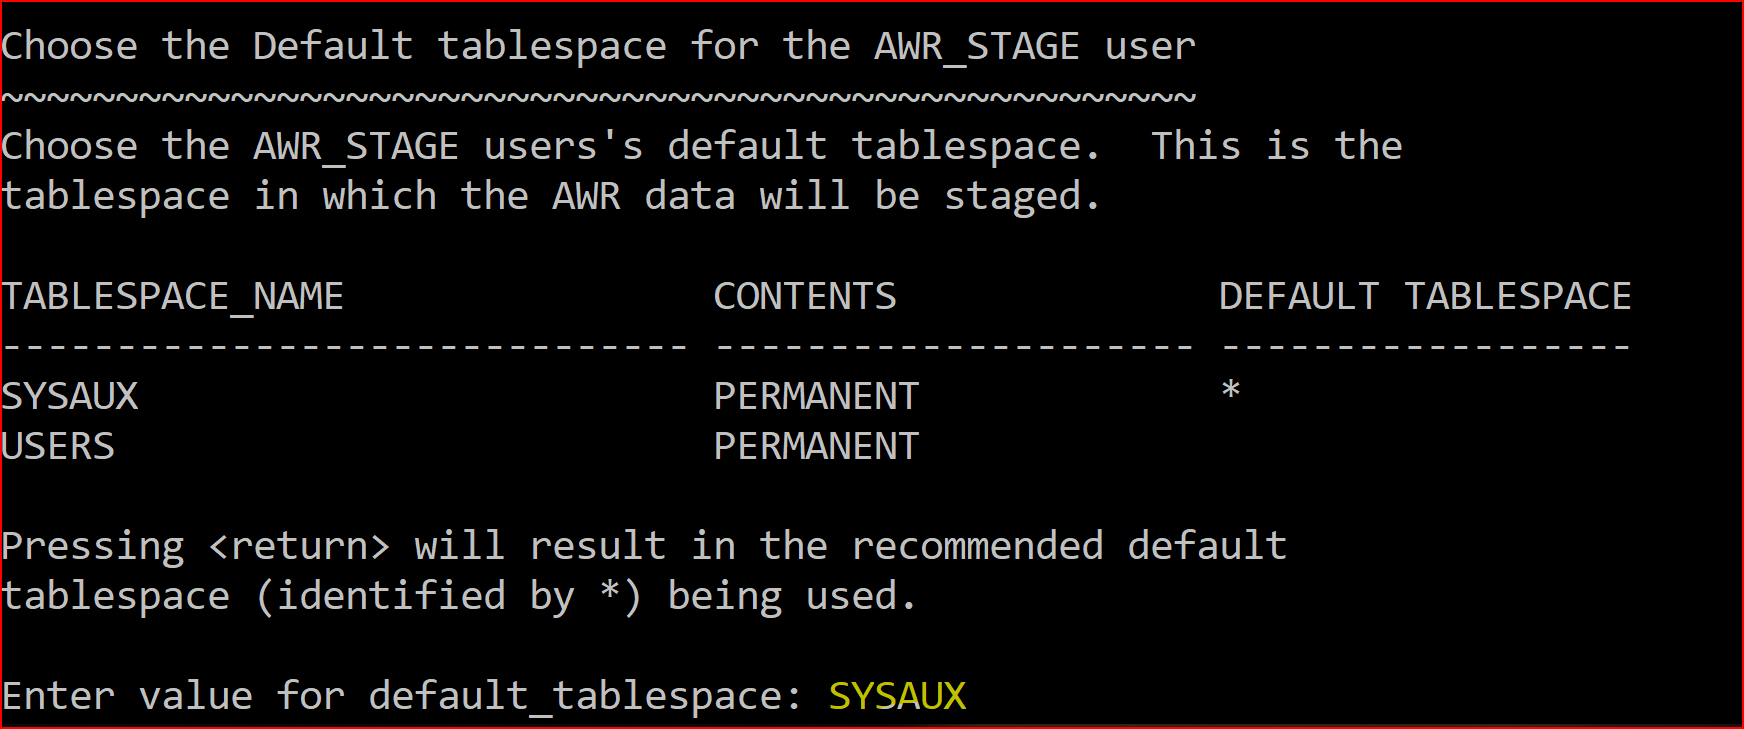Select USERS in the tablespace name column
Viewport: 1744px width, 729px height.
click(x=58, y=447)
